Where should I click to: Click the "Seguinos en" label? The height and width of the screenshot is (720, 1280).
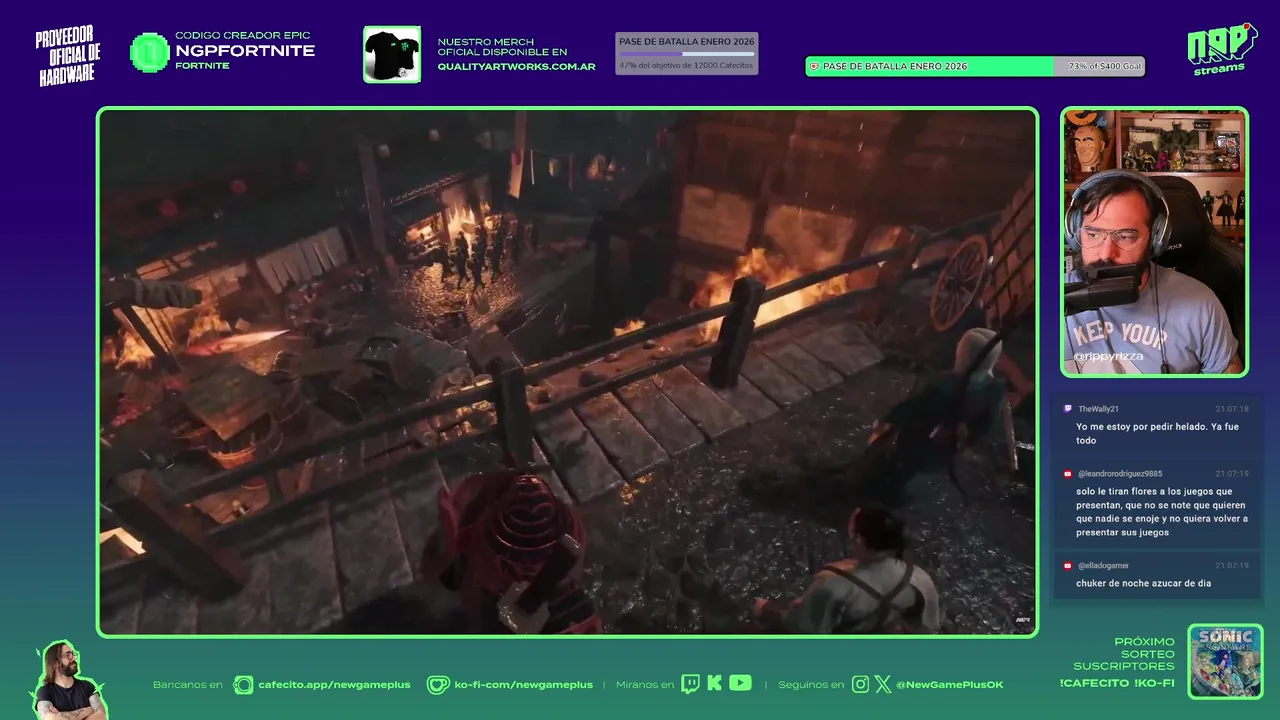pos(811,685)
